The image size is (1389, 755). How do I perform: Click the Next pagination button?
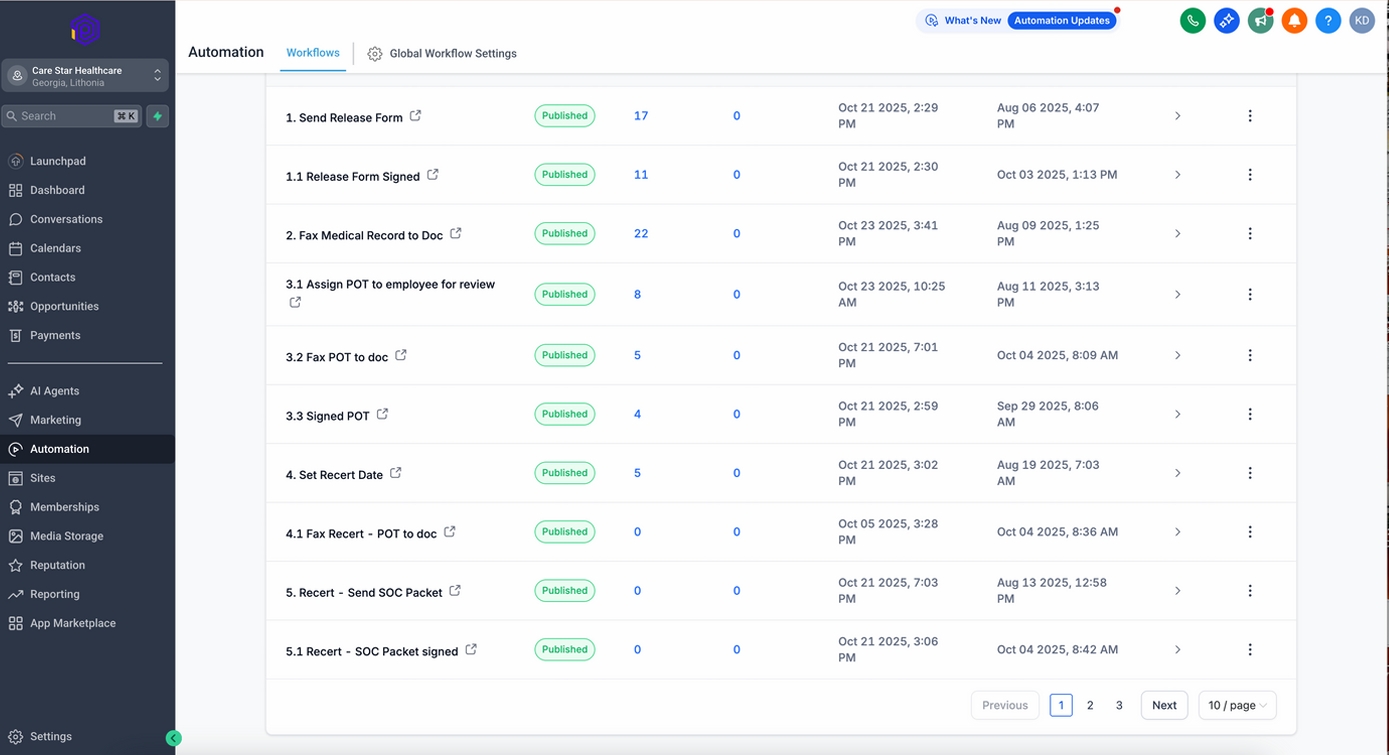(1164, 705)
